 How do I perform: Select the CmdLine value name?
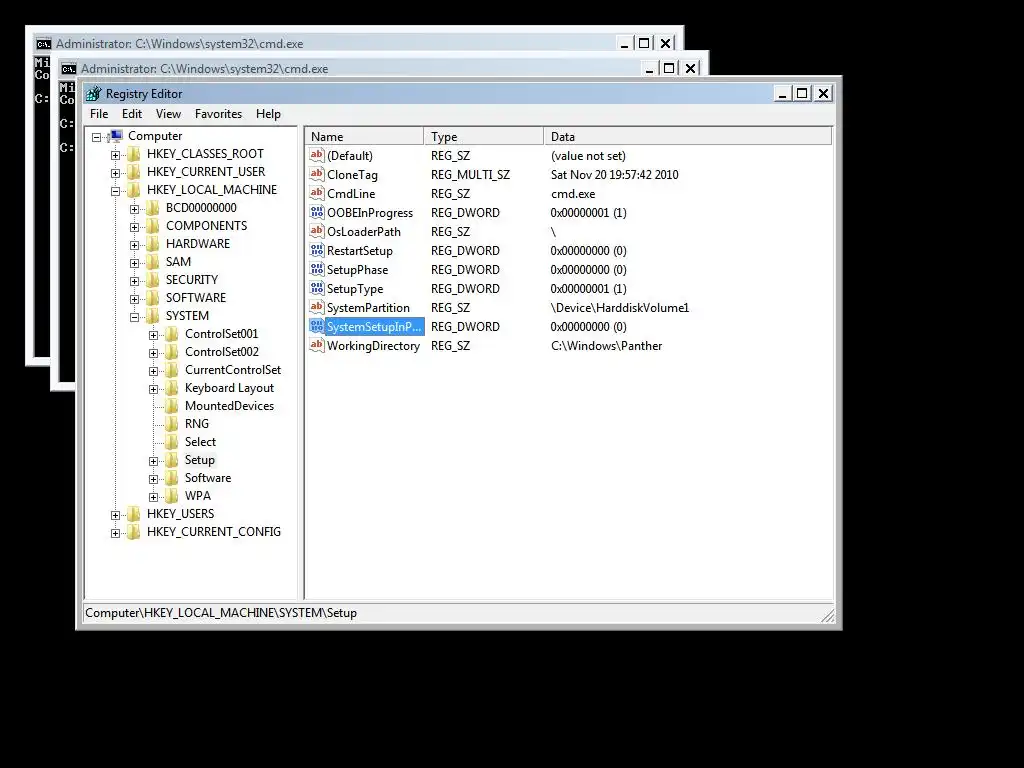[x=351, y=194]
